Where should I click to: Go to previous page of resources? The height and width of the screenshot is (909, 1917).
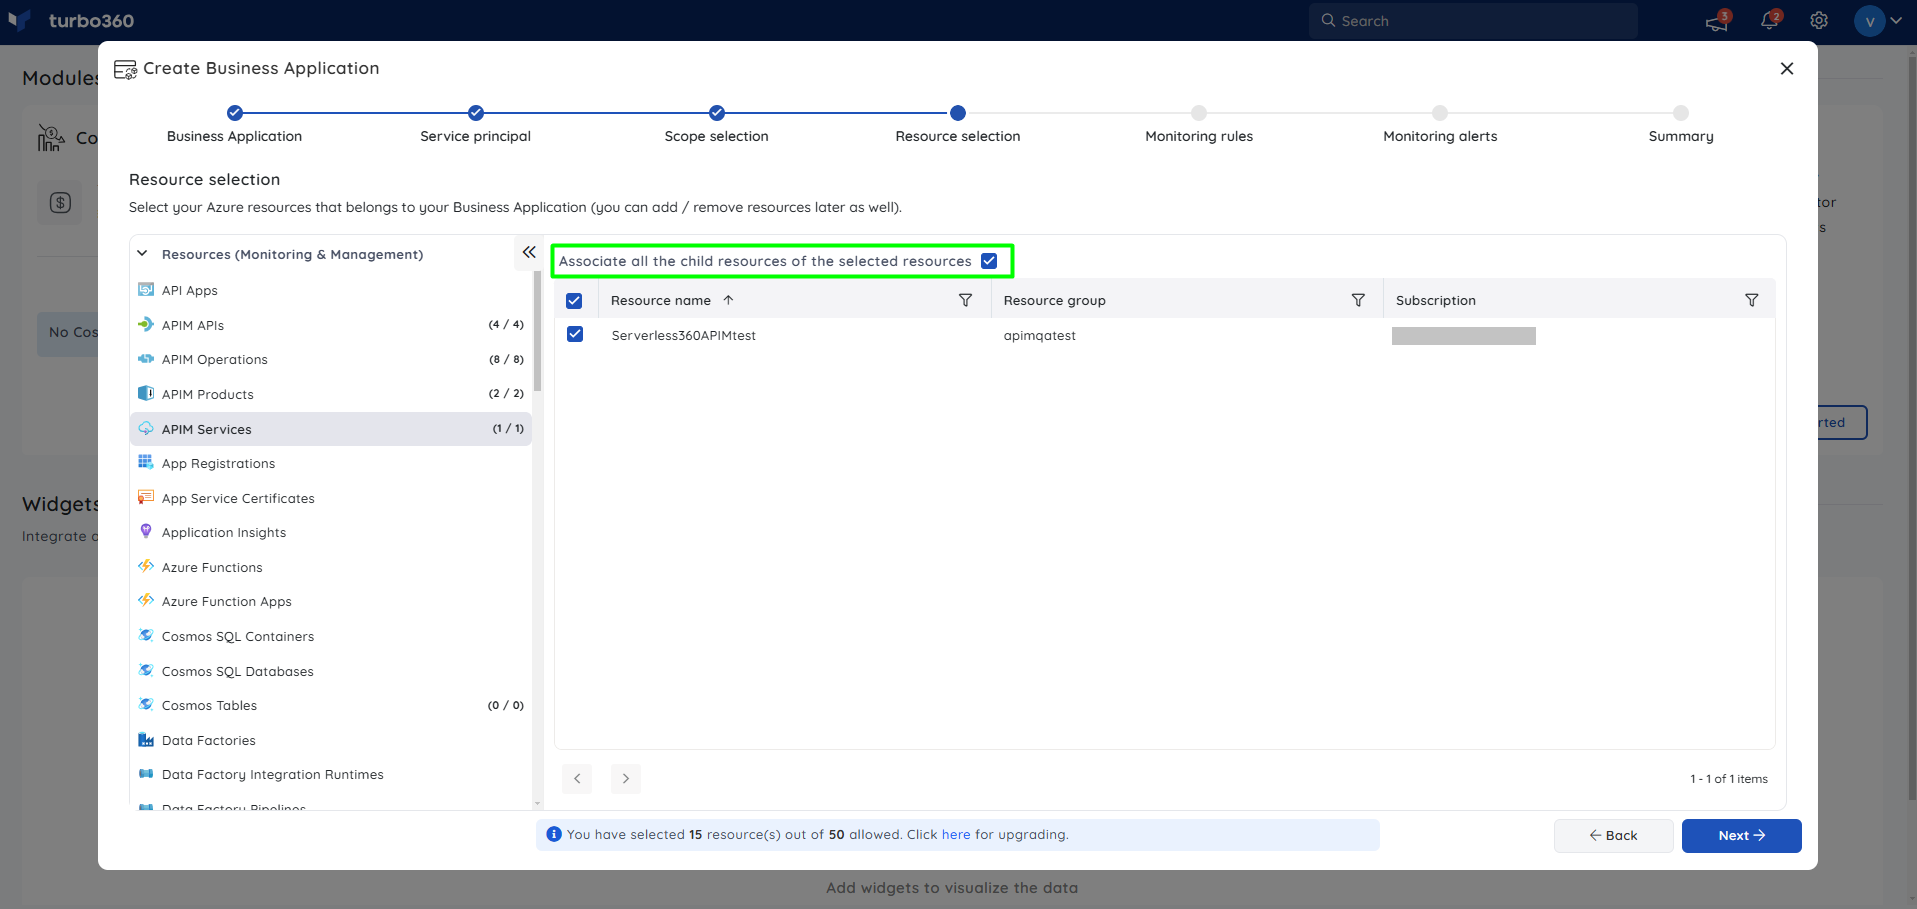point(577,778)
